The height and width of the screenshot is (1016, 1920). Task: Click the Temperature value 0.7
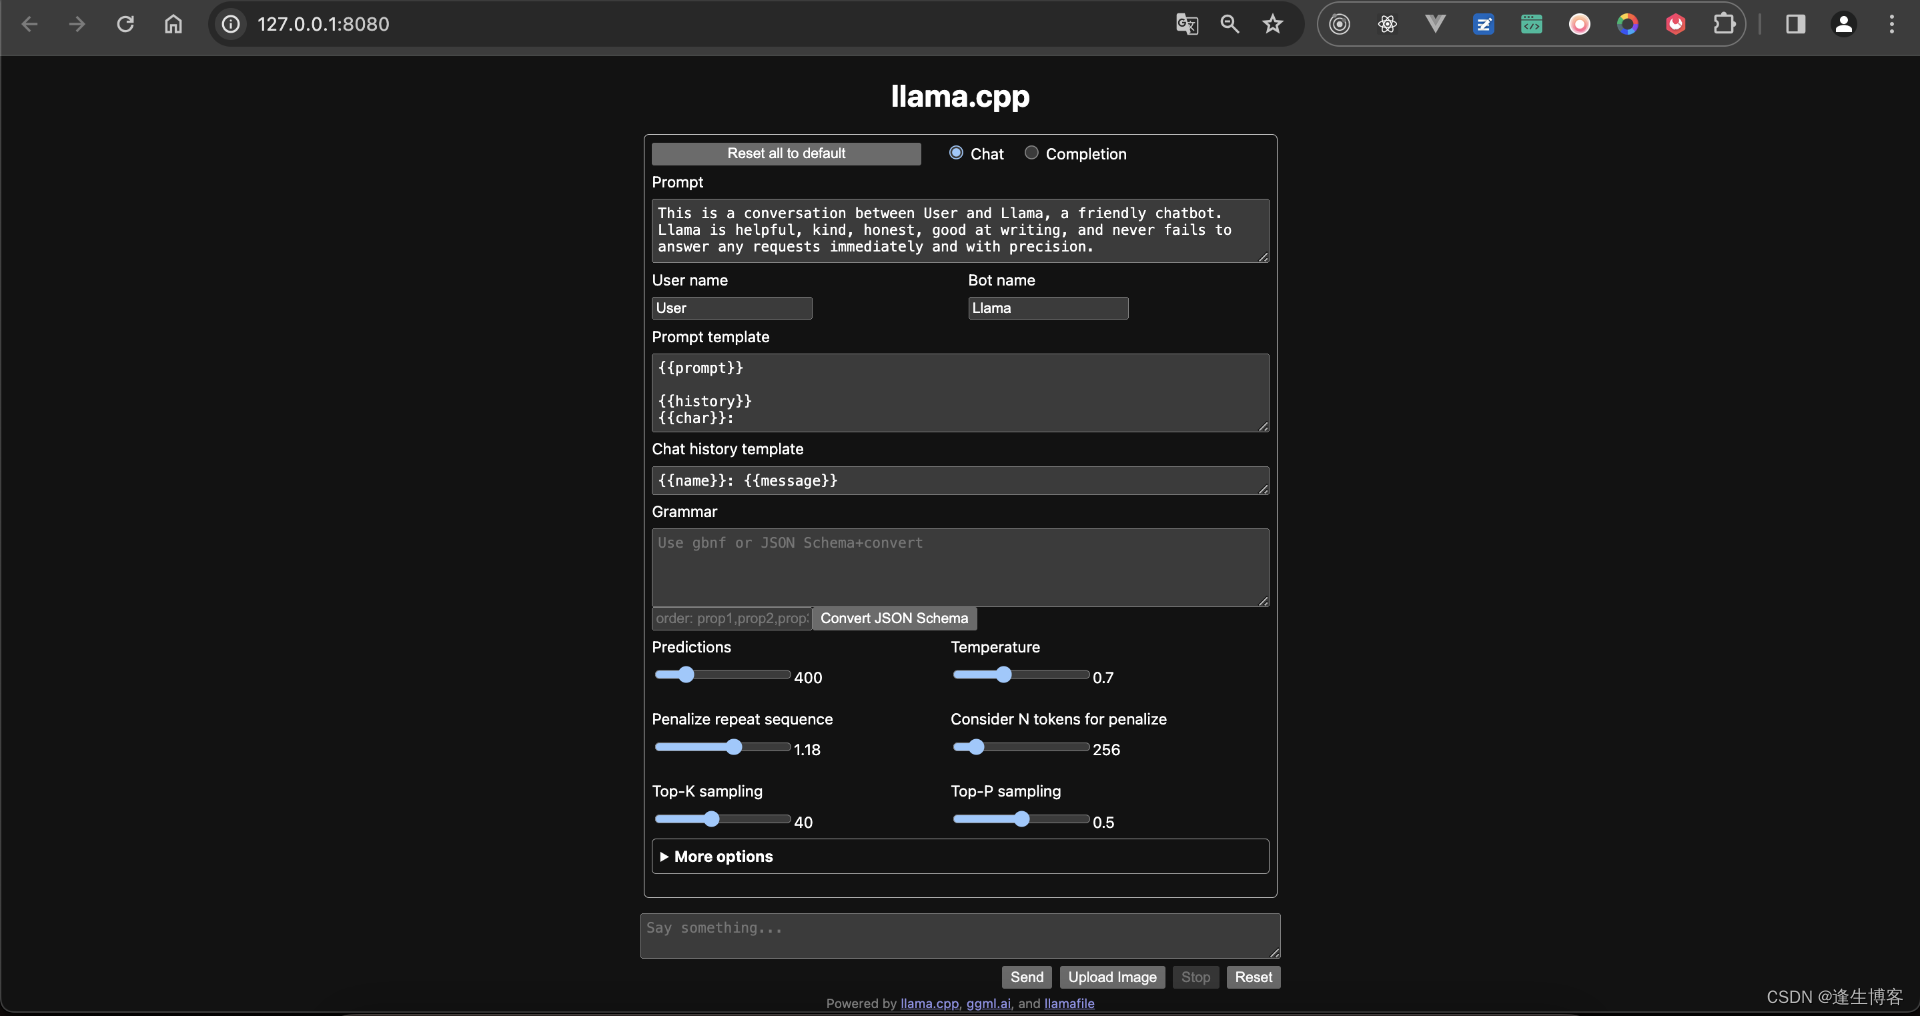point(1103,677)
